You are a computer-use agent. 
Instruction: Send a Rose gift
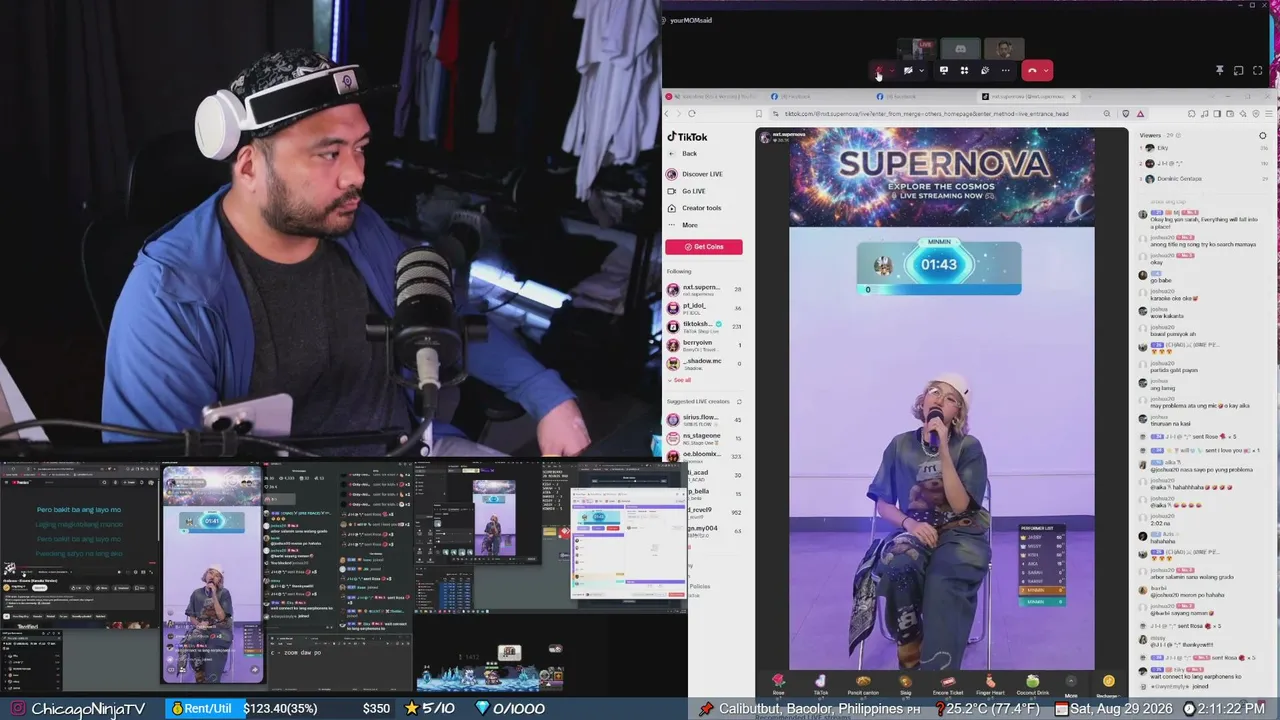(x=778, y=684)
